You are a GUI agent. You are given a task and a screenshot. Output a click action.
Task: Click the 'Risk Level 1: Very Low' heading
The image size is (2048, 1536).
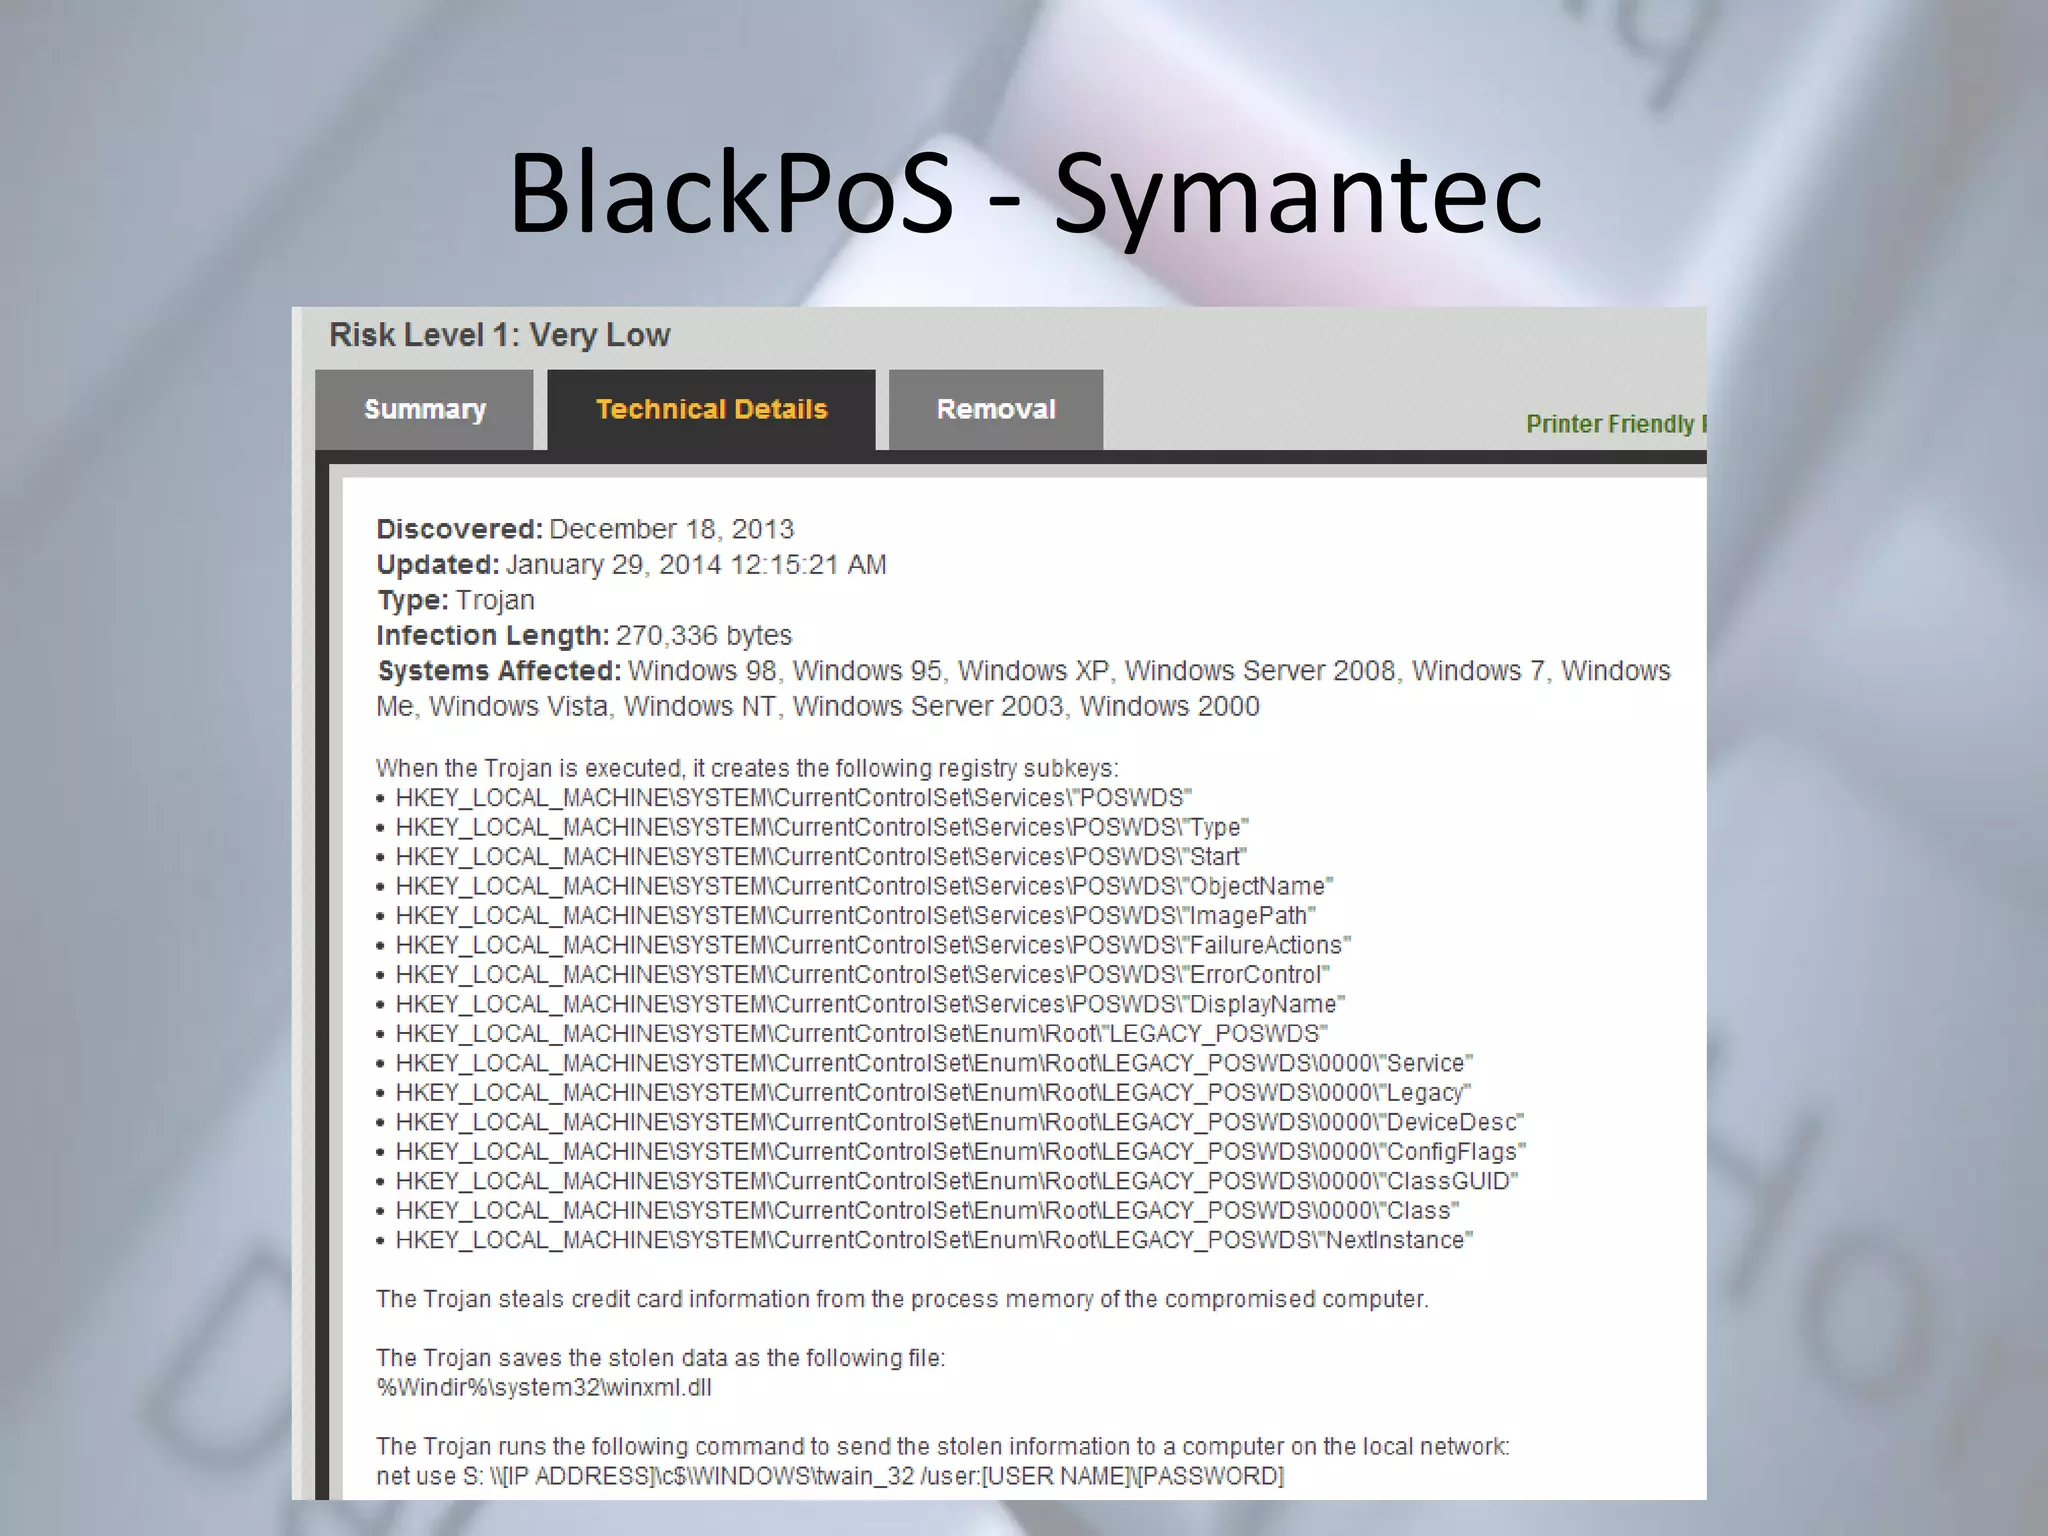pos(500,335)
